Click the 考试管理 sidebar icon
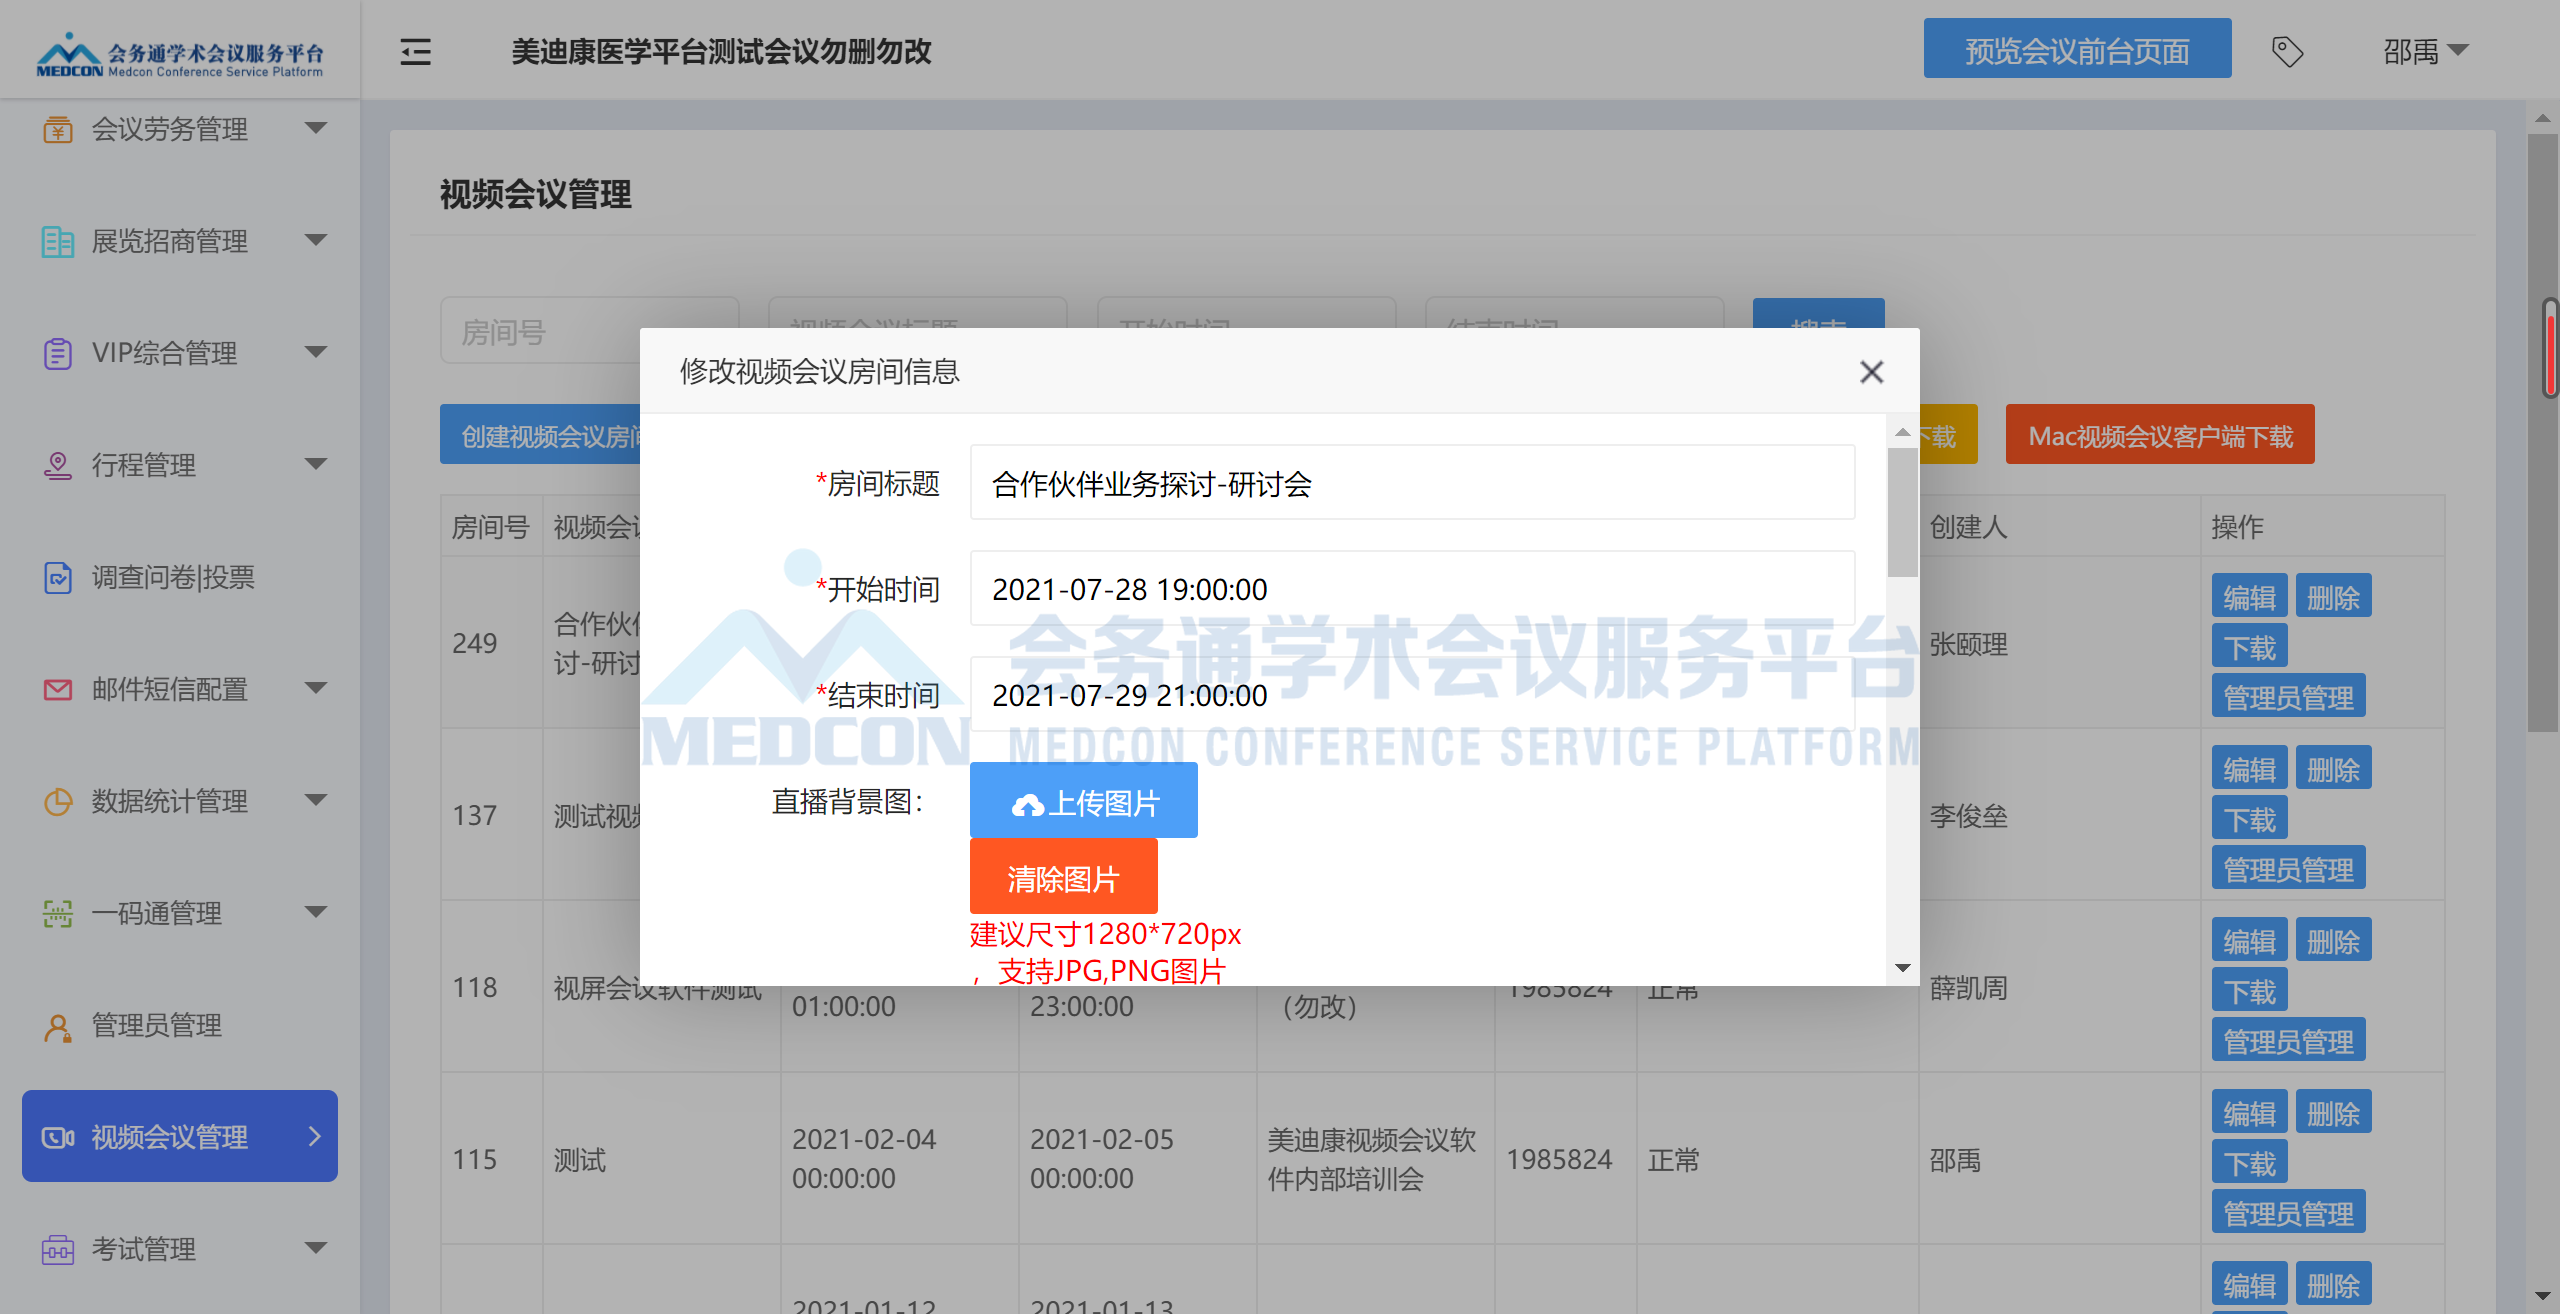 [x=58, y=1249]
